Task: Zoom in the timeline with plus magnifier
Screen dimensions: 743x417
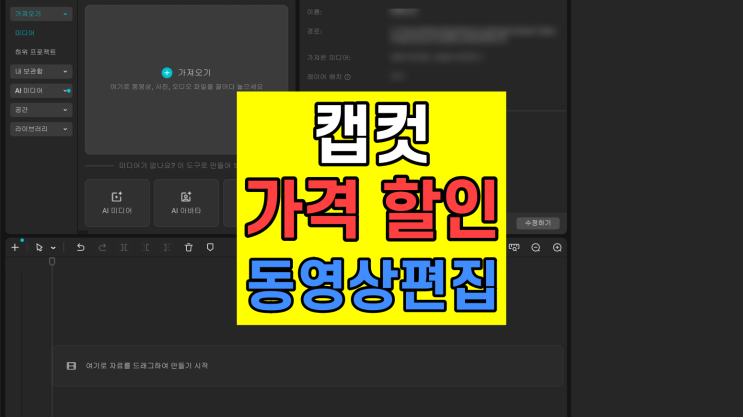Action: point(557,247)
